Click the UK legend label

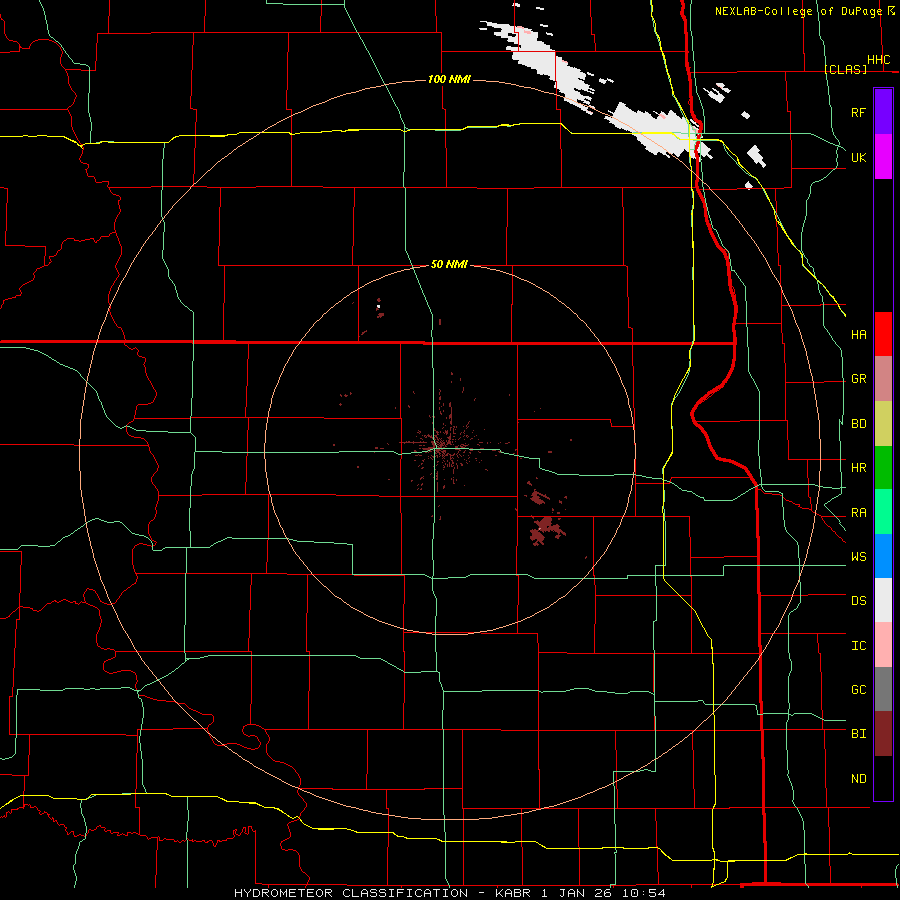pos(858,157)
